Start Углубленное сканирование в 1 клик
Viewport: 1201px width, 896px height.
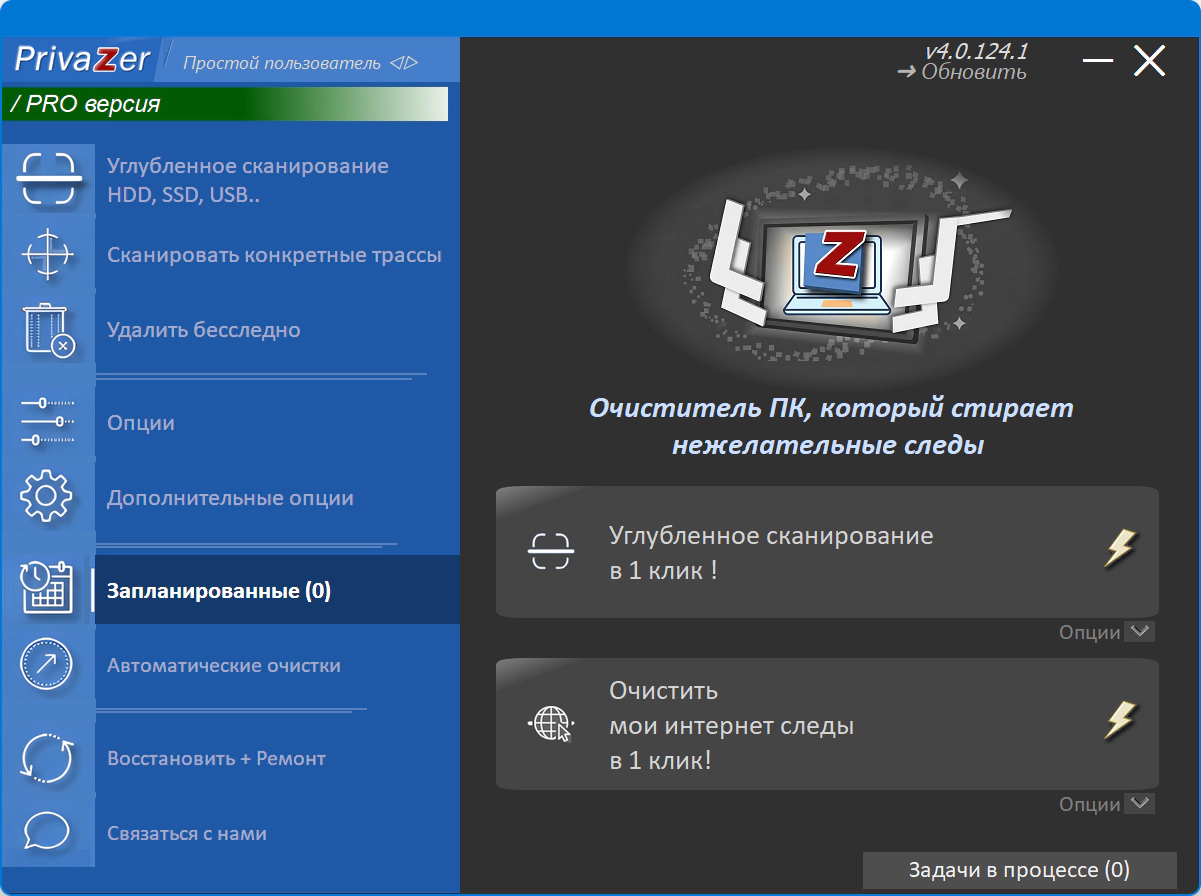coord(827,552)
